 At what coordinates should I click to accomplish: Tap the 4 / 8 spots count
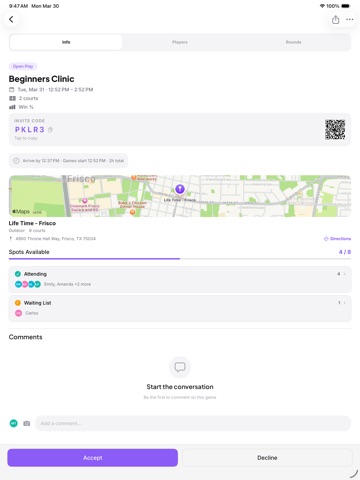345,252
